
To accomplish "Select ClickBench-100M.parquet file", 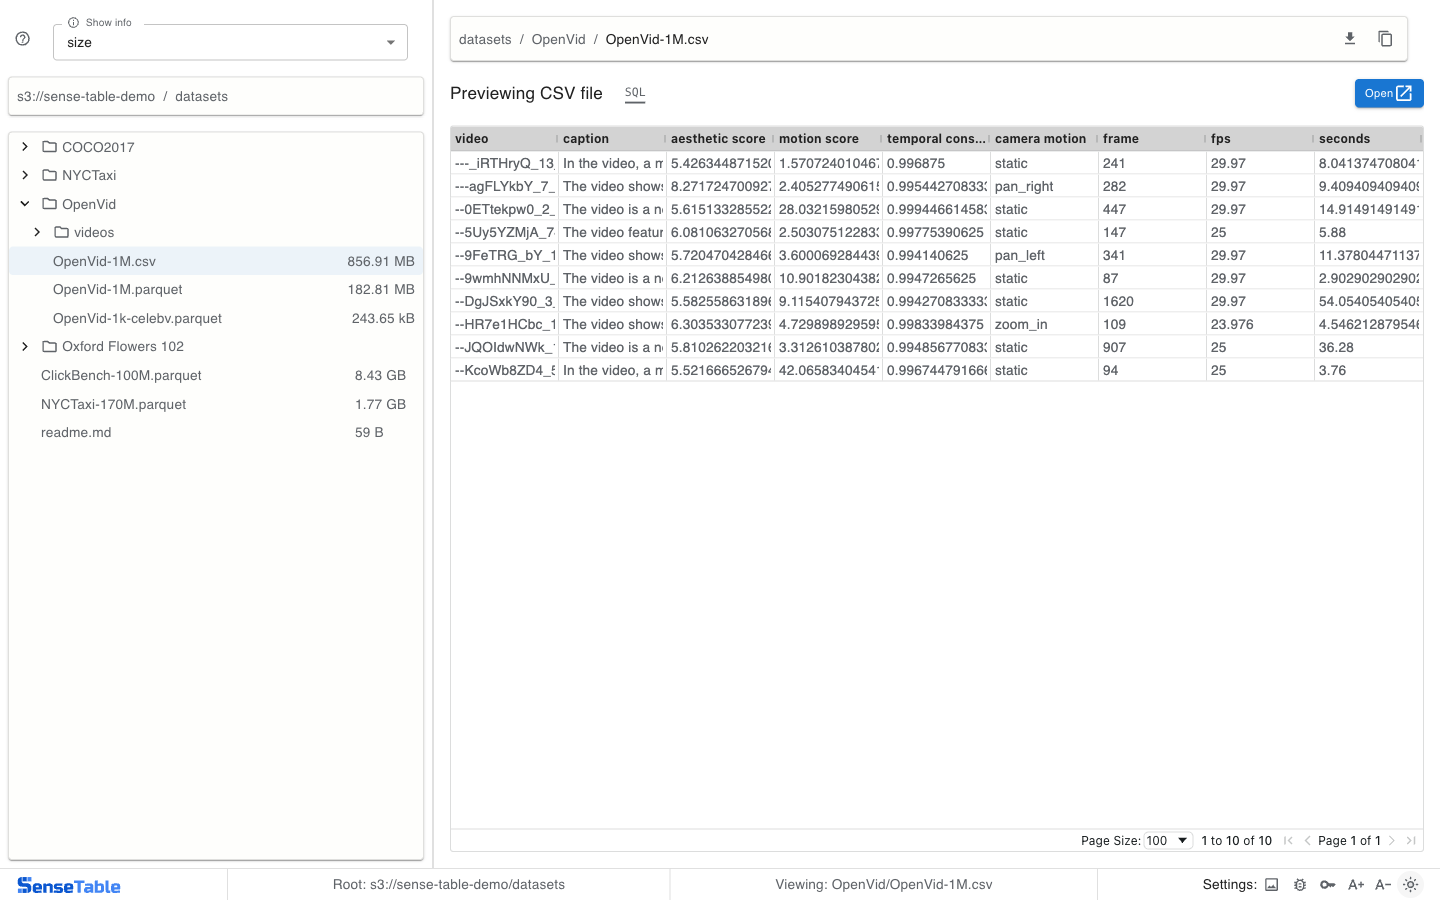I will (121, 376).
